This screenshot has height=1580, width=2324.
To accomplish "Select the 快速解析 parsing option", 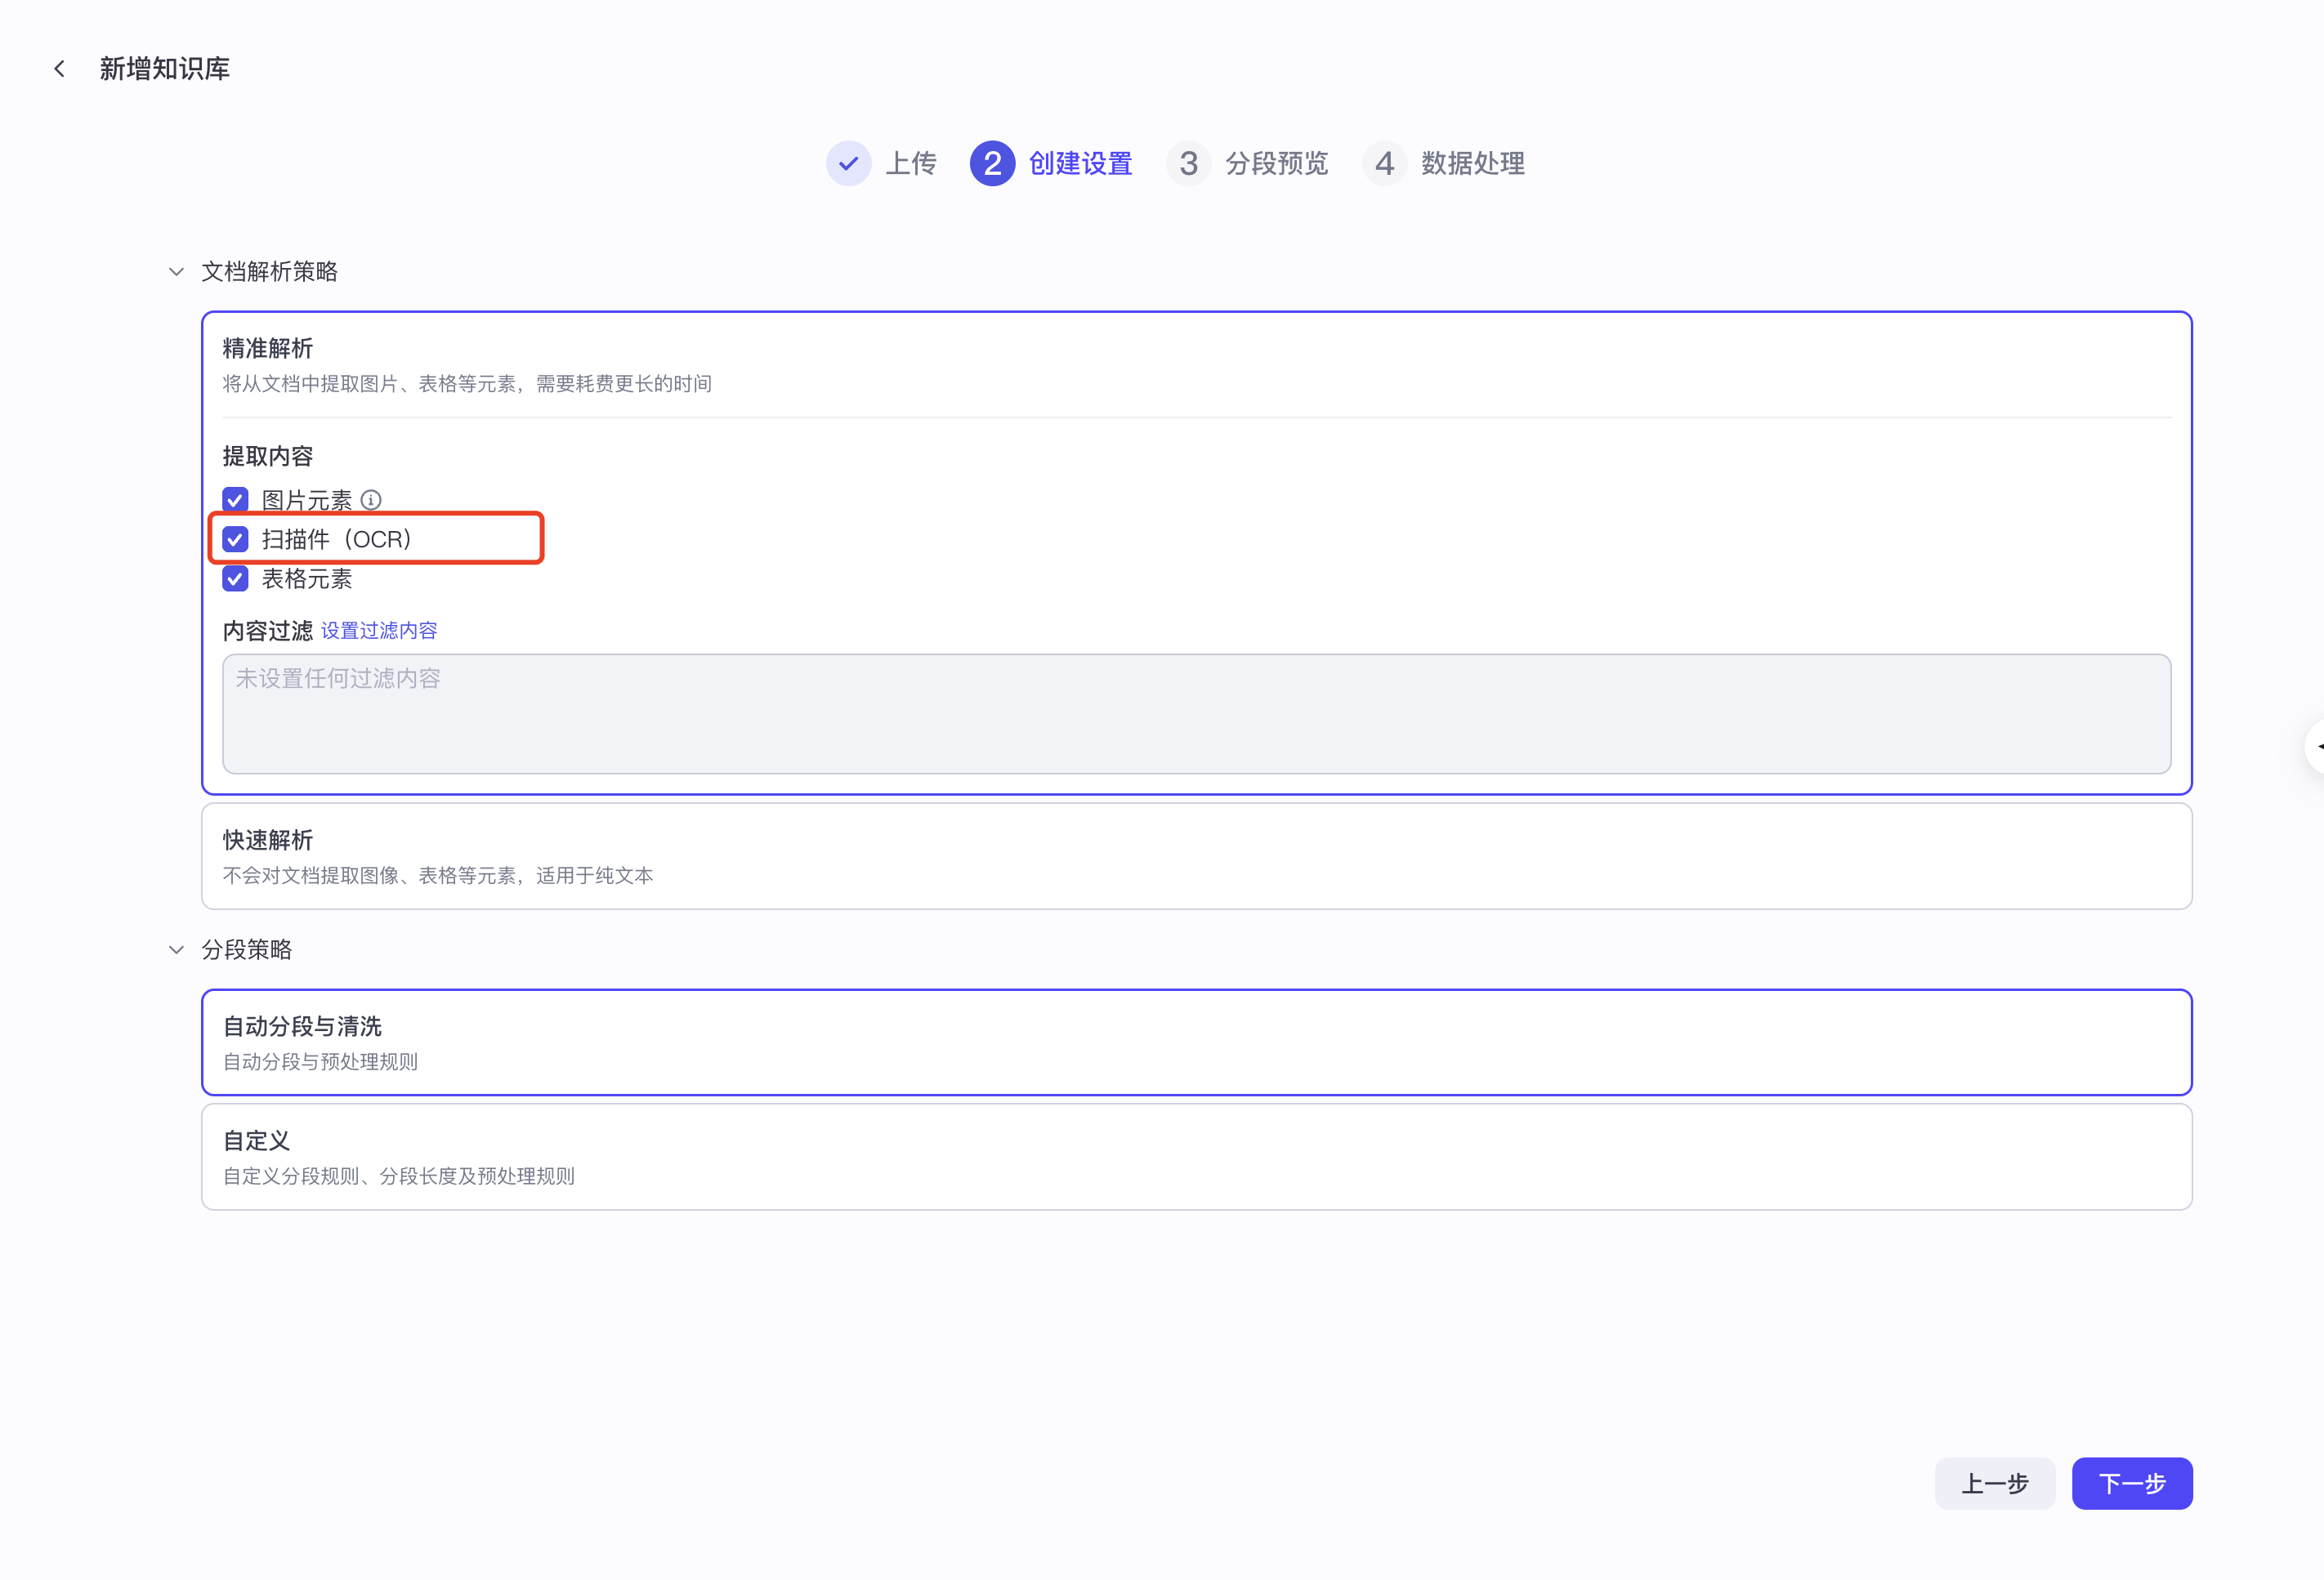I will pyautogui.click(x=1196, y=856).
